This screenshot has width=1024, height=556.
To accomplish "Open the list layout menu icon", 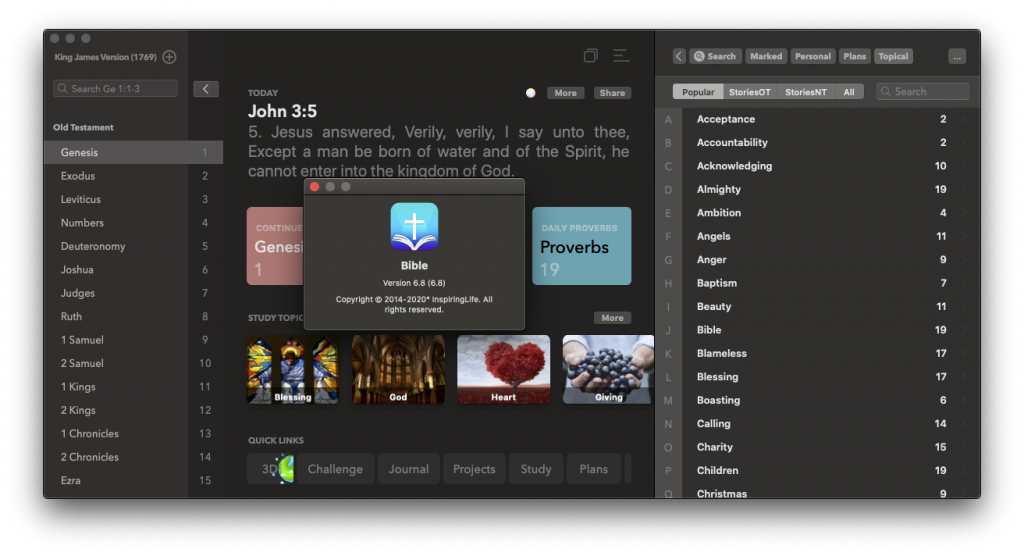I will [621, 56].
